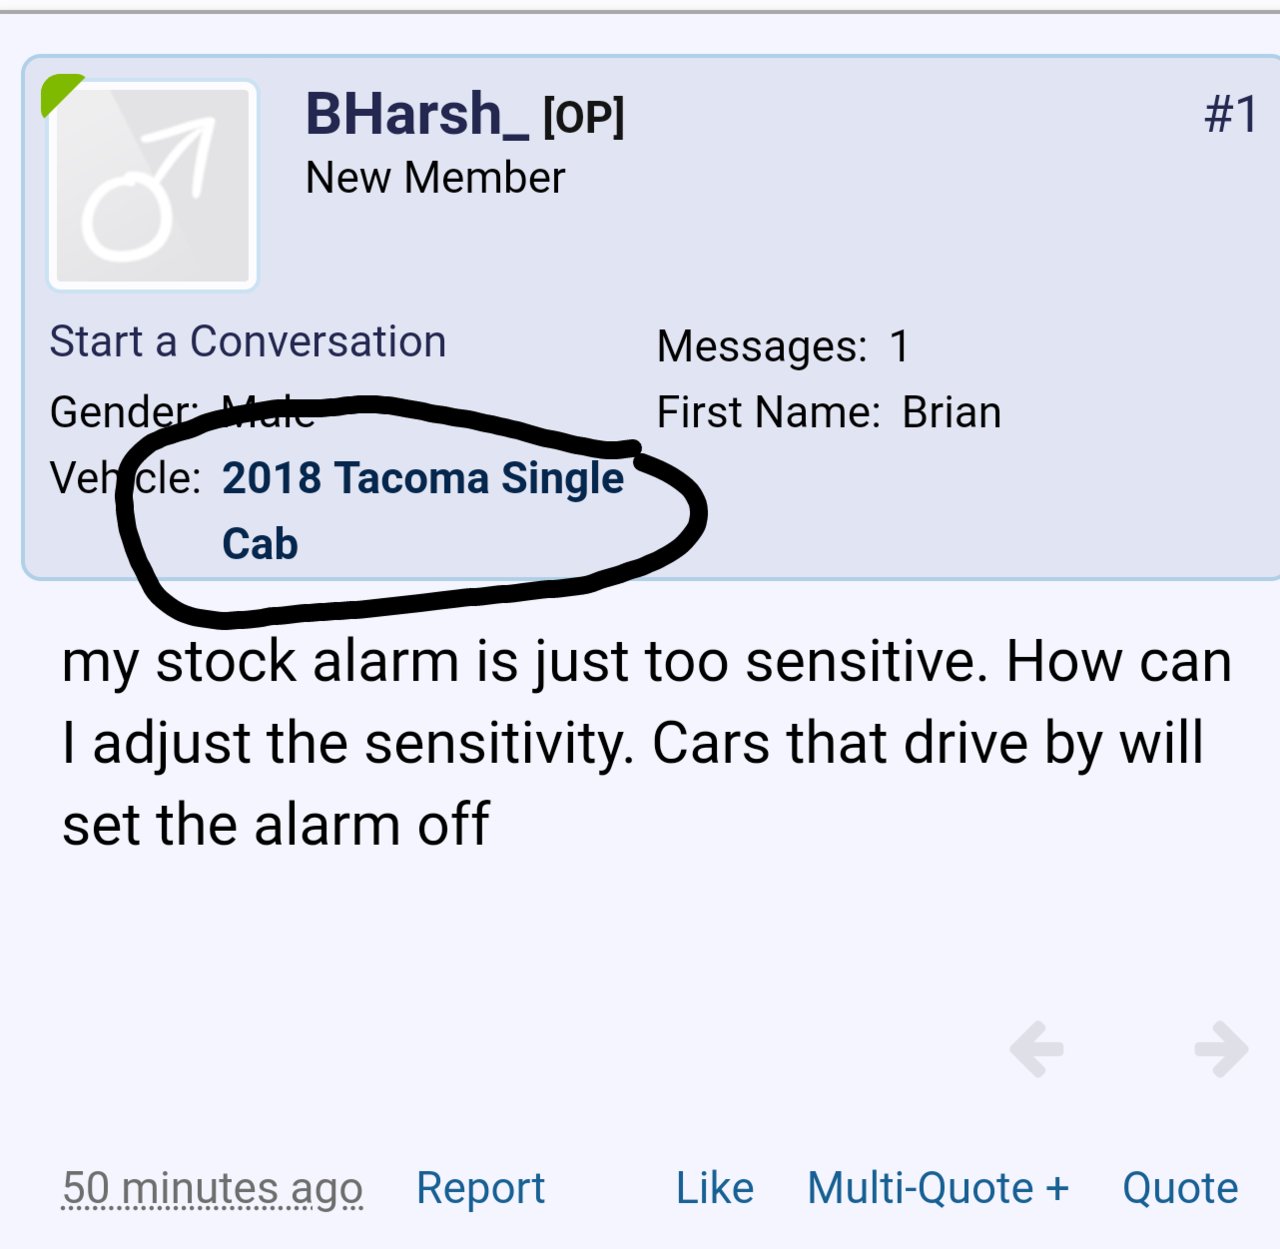Image resolution: width=1280 pixels, height=1249 pixels.
Task: Click the First Name Brian field
Action: pyautogui.click(x=829, y=413)
